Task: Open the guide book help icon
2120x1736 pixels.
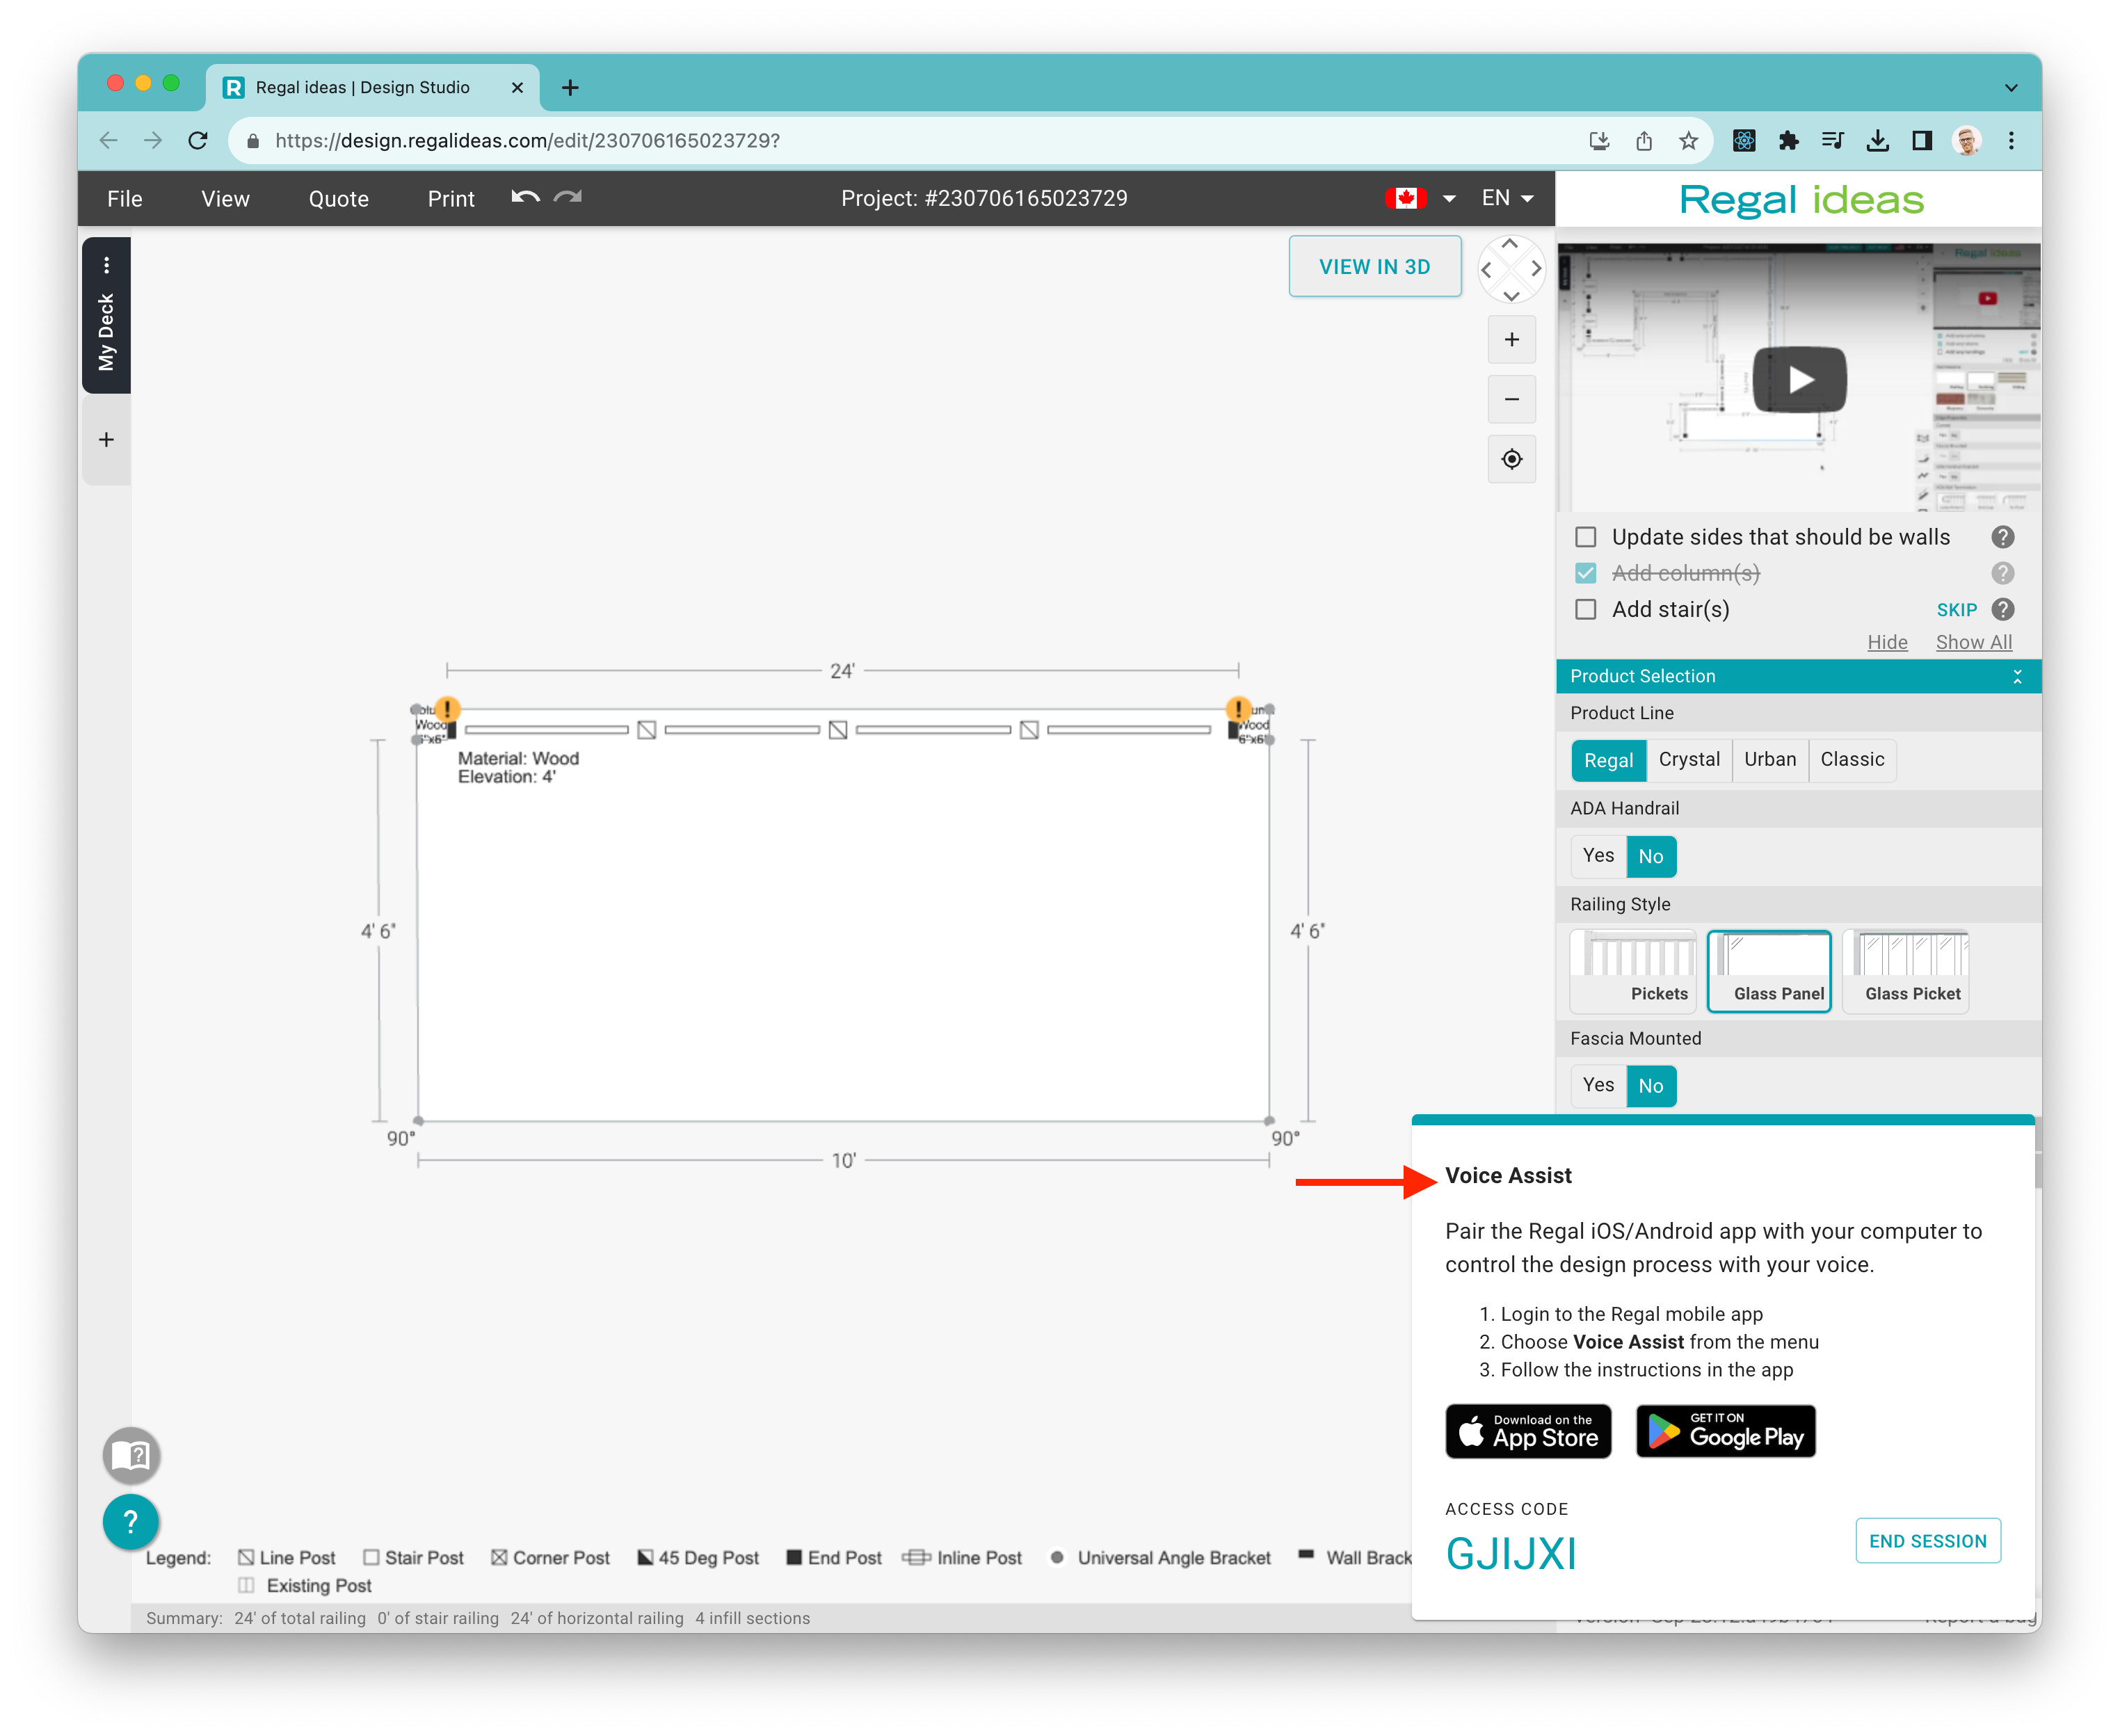Action: pyautogui.click(x=131, y=1455)
